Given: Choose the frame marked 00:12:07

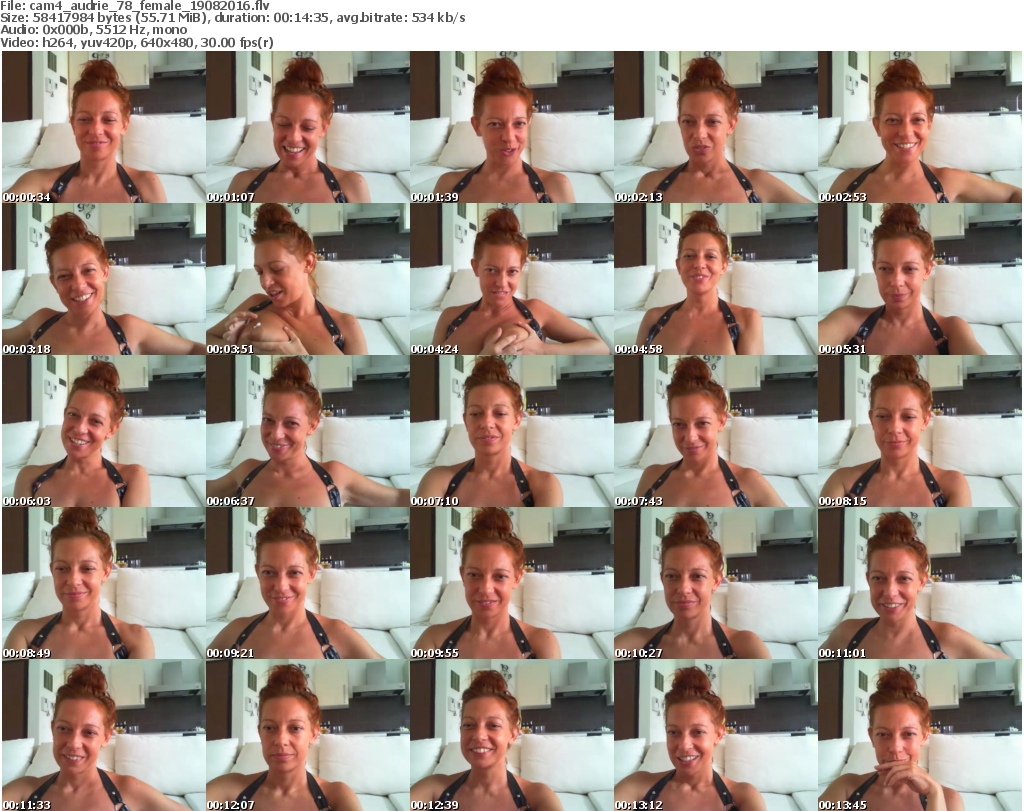Looking at the screenshot, I should click(x=308, y=735).
